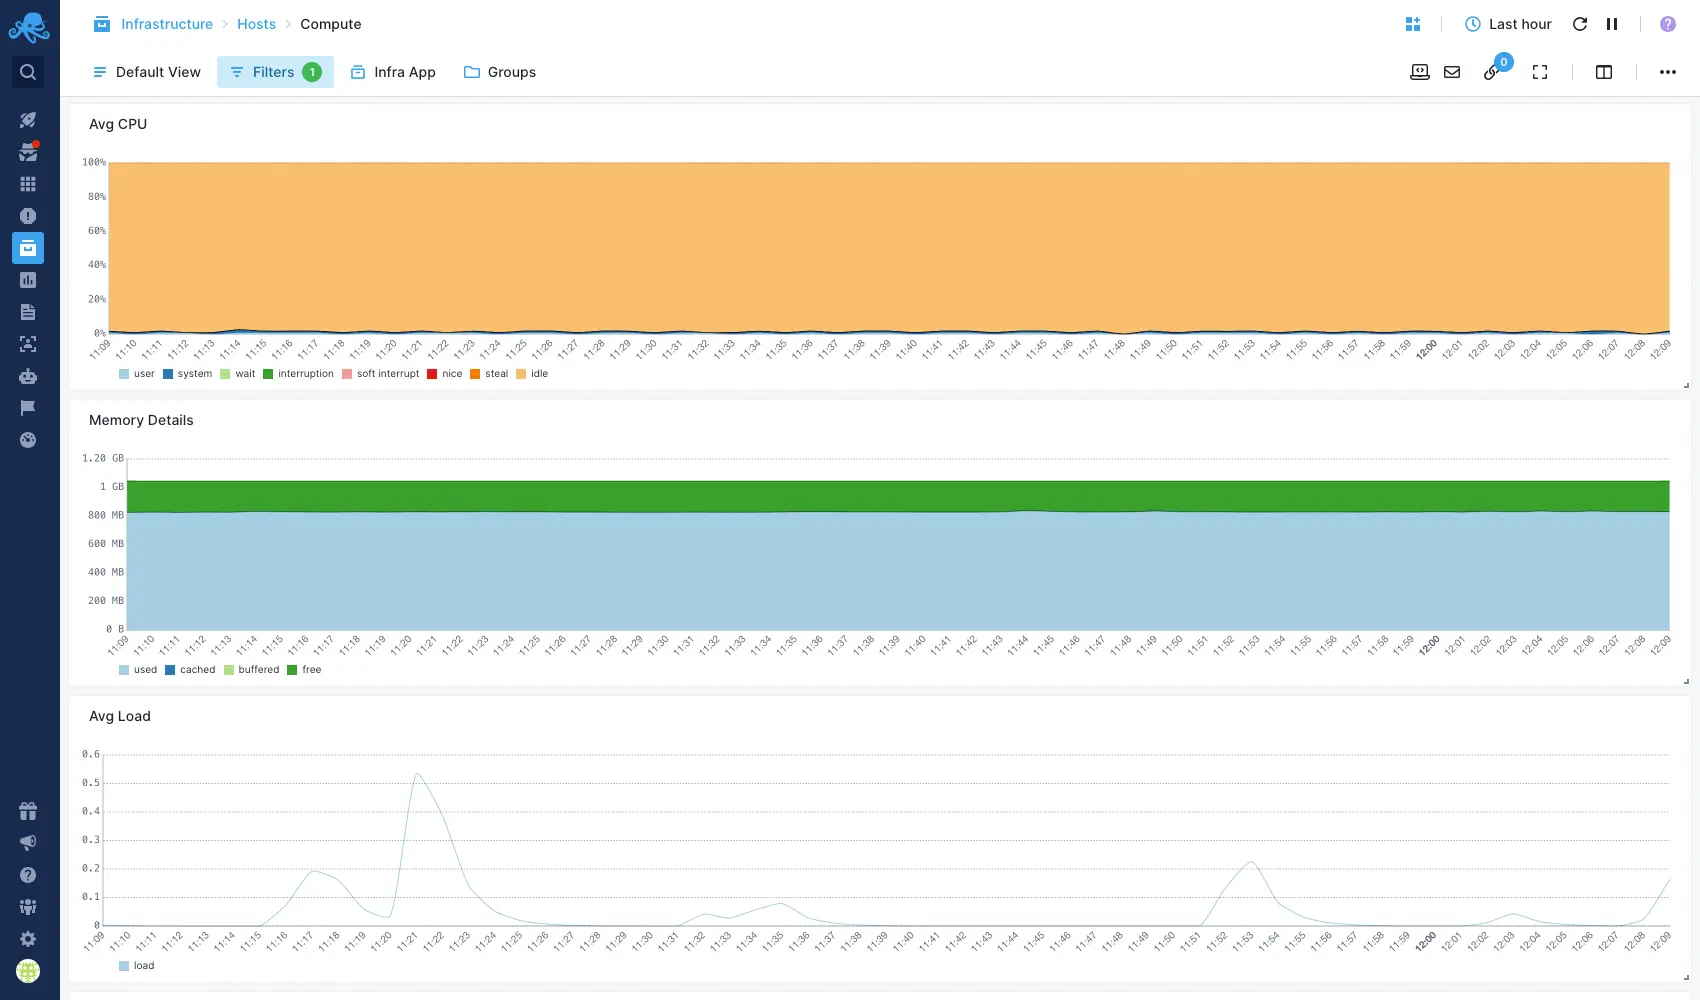The image size is (1700, 1000).
Task: Click the Memory Details chart title
Action: click(x=141, y=420)
